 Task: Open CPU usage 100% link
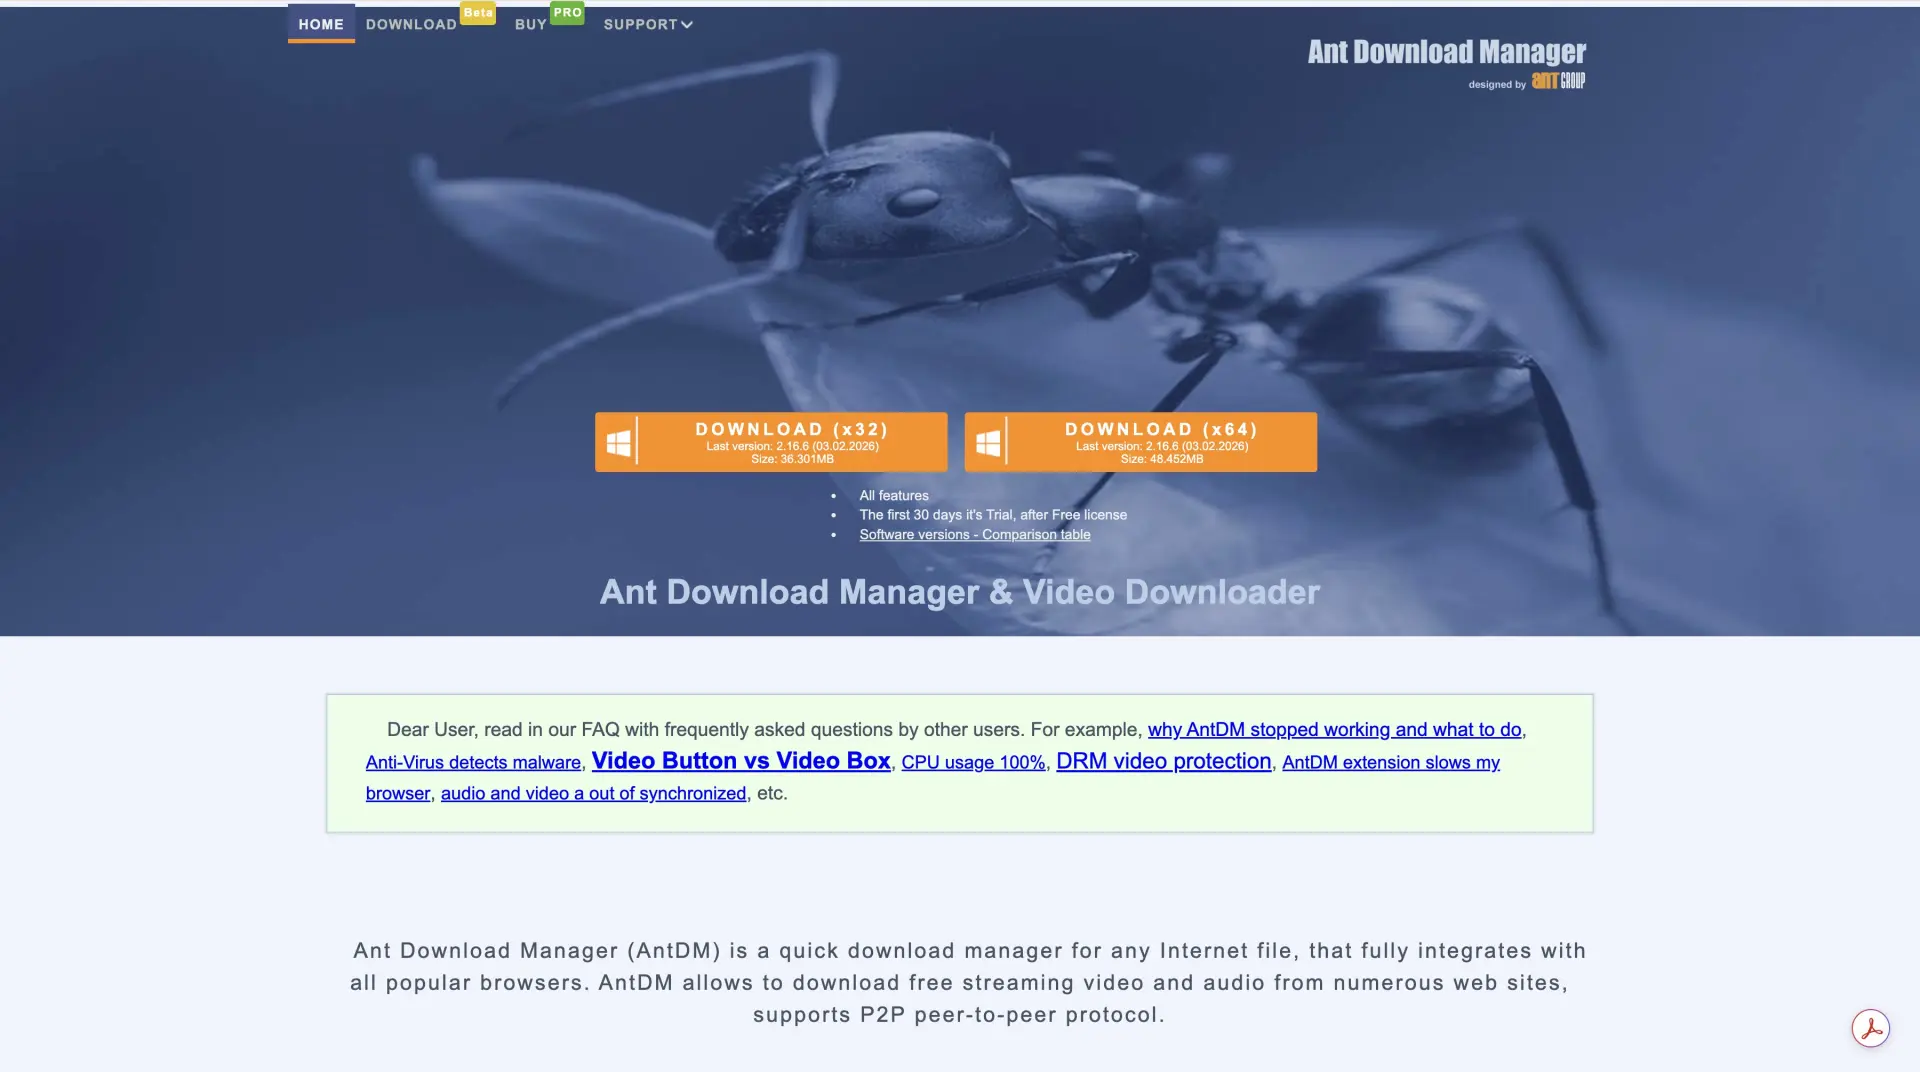point(973,762)
